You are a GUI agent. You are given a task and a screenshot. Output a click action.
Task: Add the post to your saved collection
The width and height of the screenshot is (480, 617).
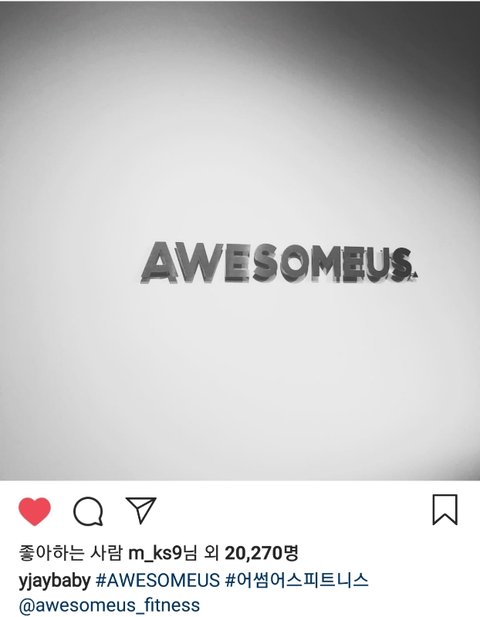pos(445,510)
